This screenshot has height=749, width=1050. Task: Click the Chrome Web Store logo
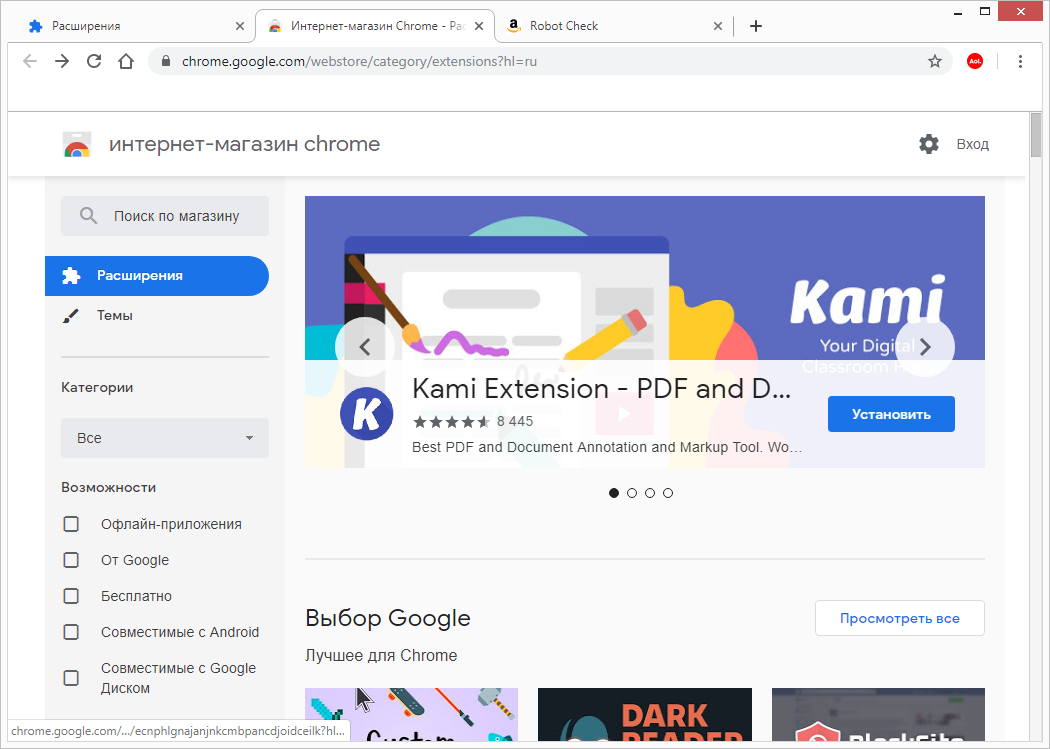77,144
